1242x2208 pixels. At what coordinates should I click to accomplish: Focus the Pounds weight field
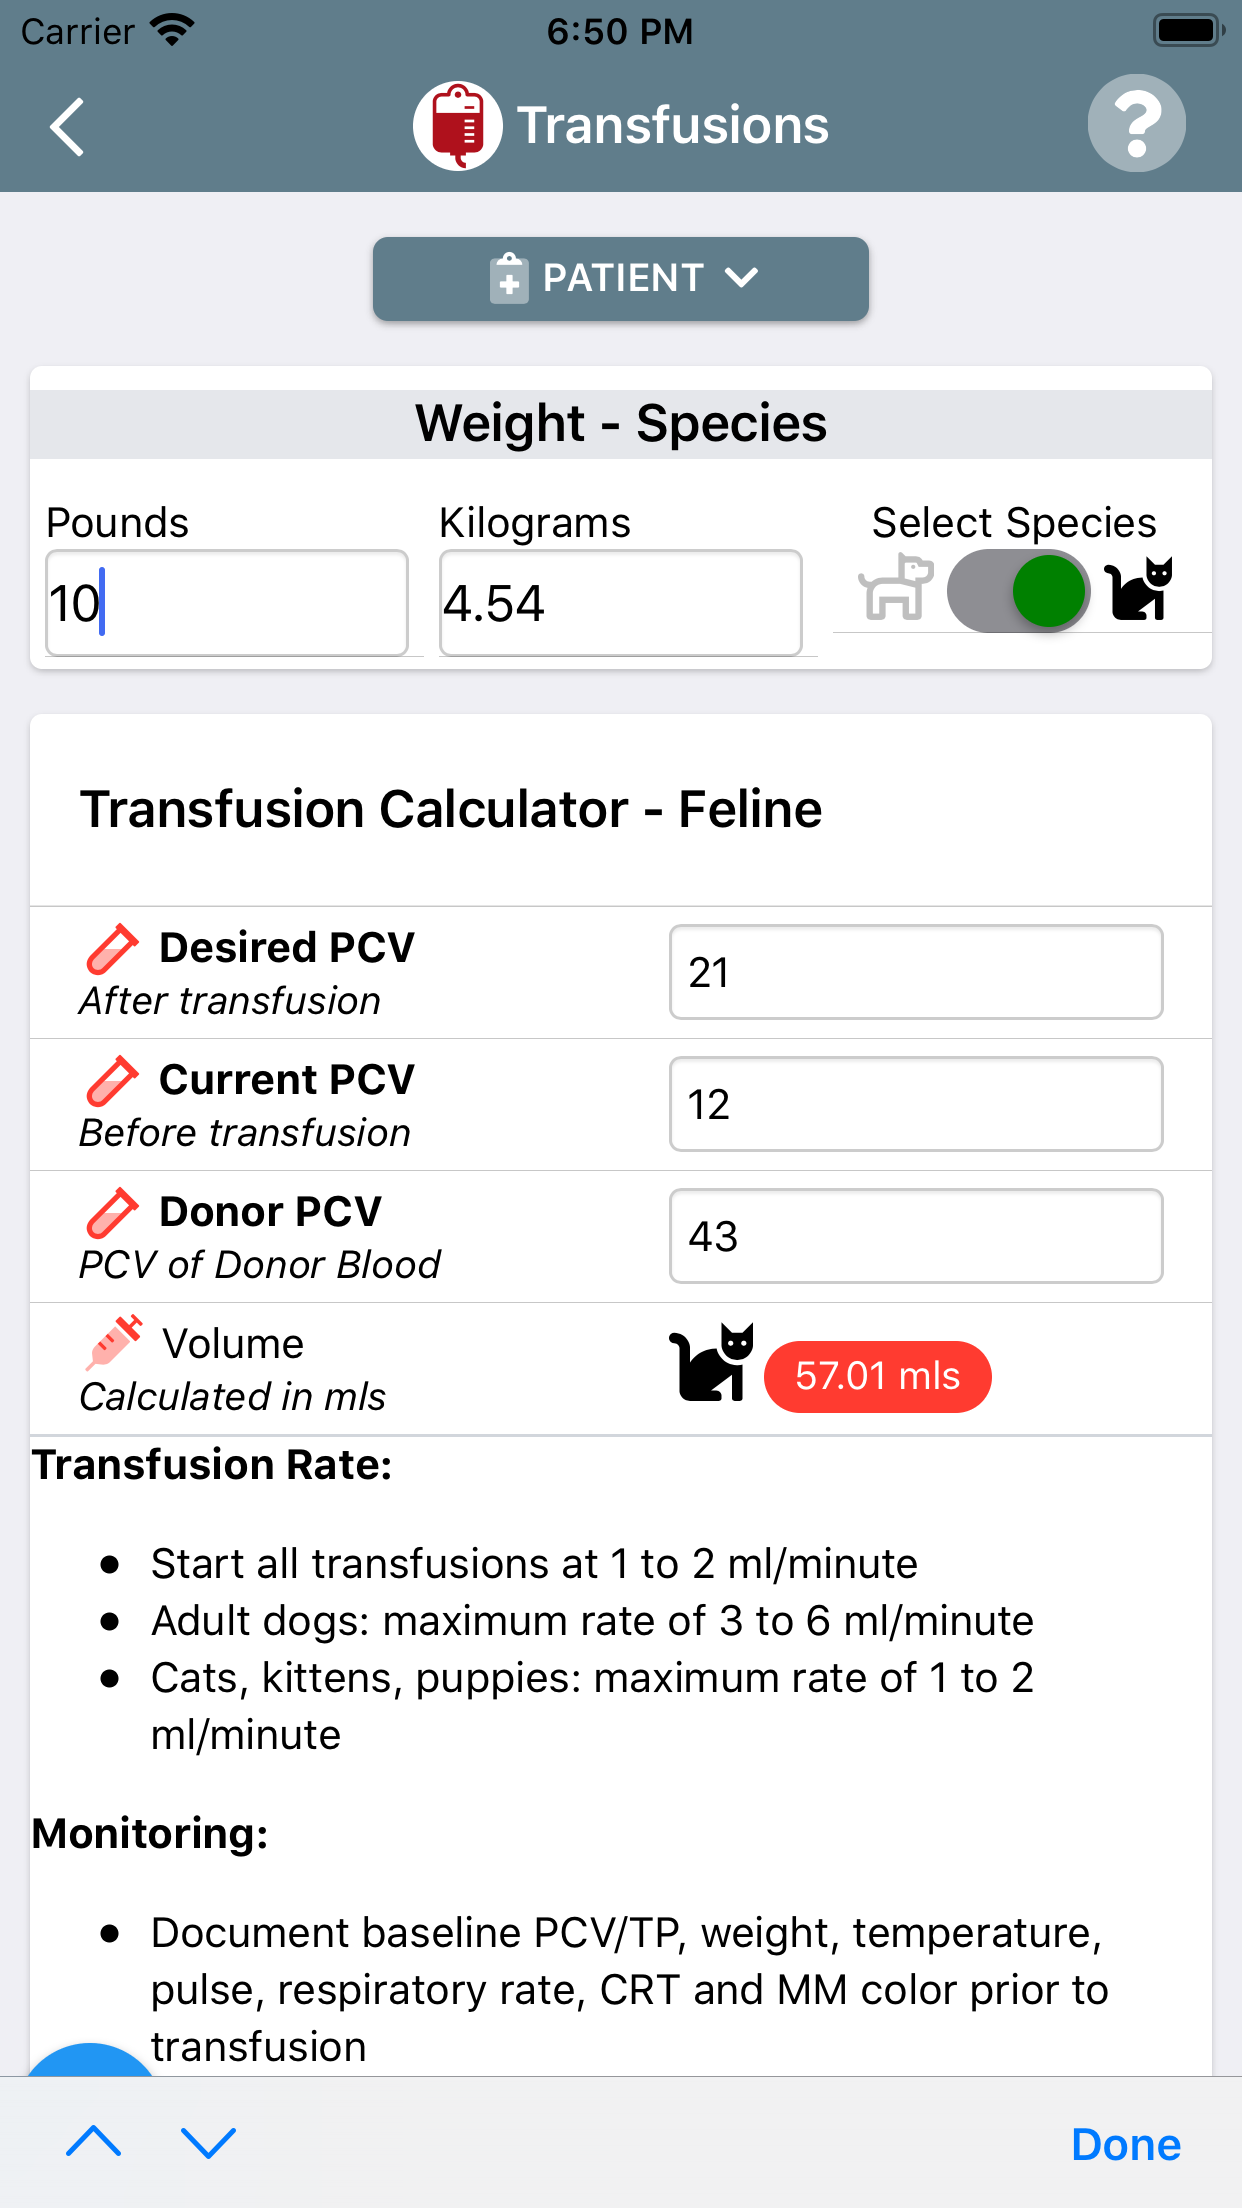pos(227,603)
